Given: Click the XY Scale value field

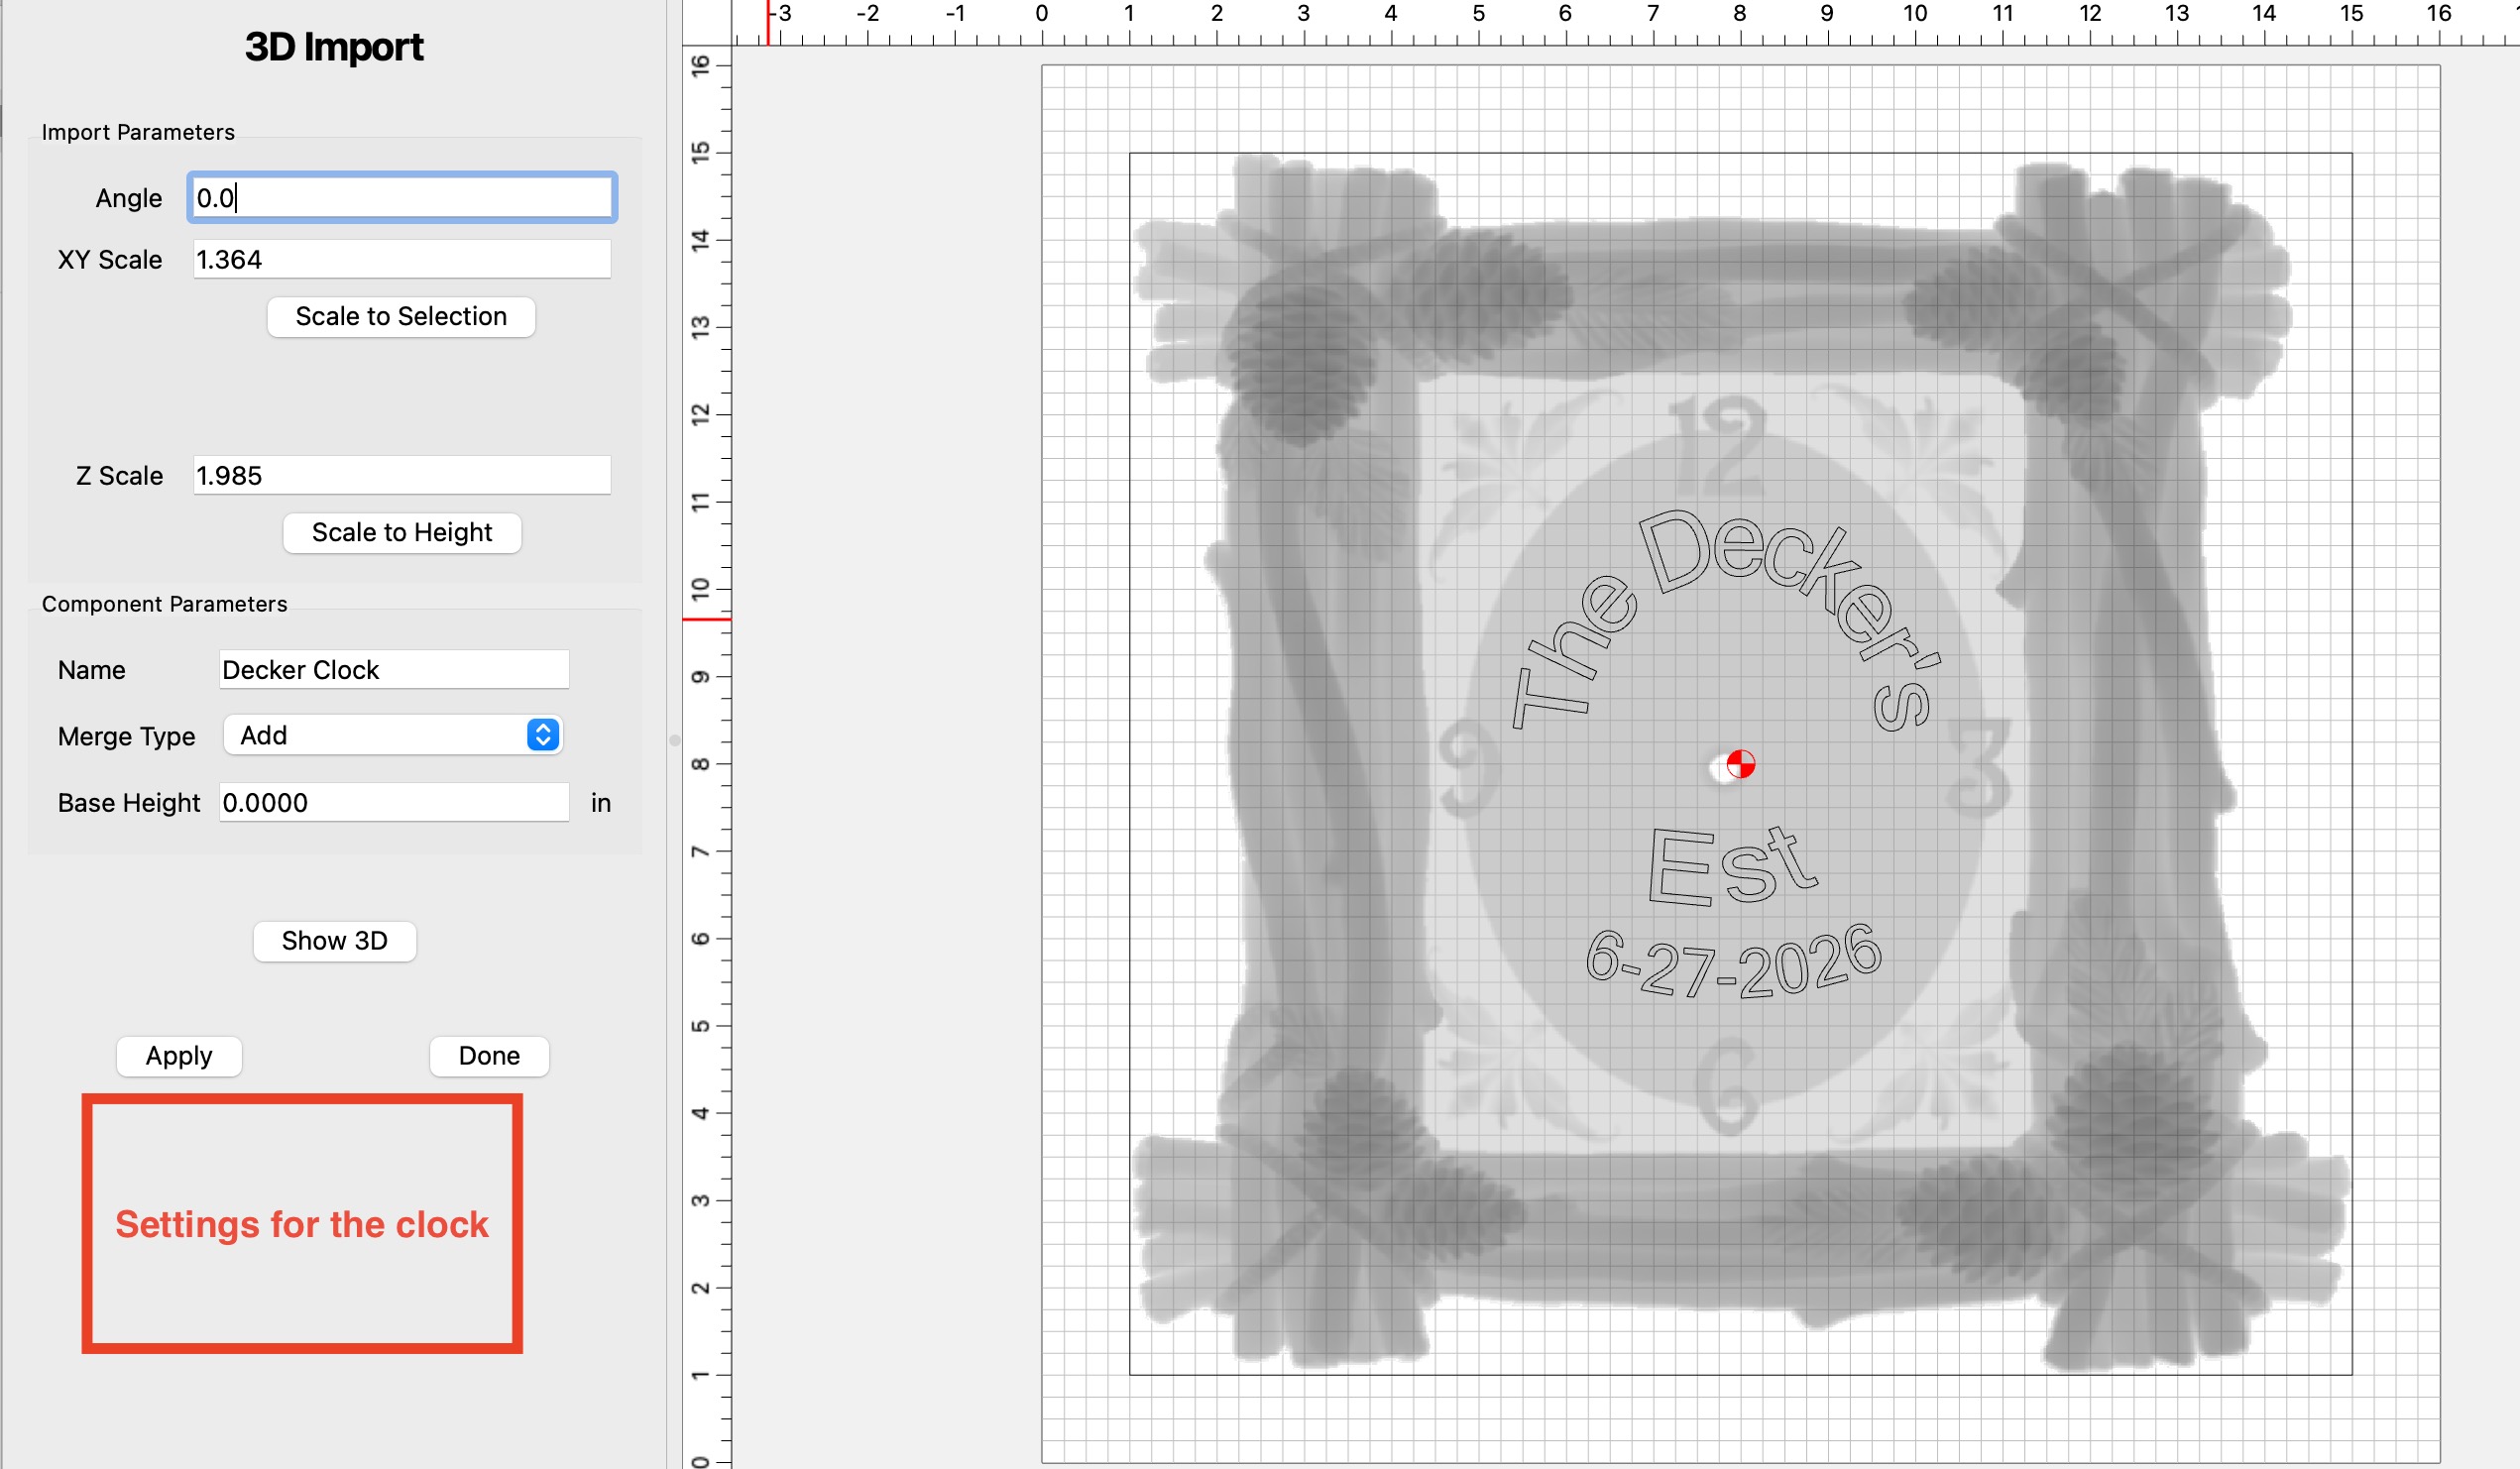Looking at the screenshot, I should pyautogui.click(x=401, y=260).
